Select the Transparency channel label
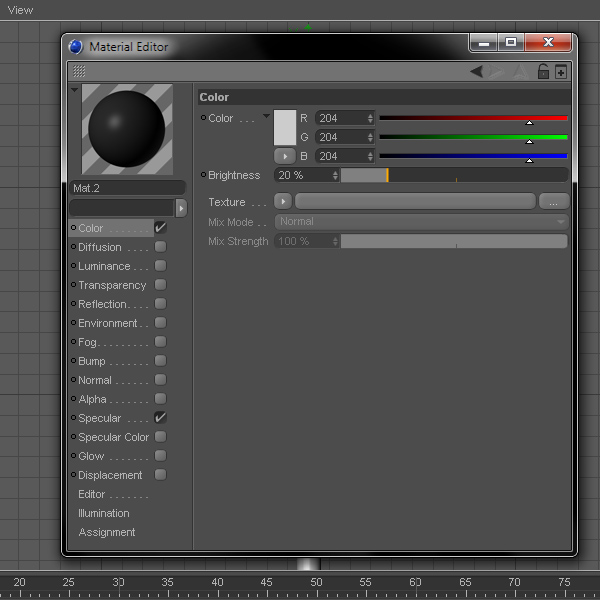This screenshot has height=600, width=600. pos(112,285)
